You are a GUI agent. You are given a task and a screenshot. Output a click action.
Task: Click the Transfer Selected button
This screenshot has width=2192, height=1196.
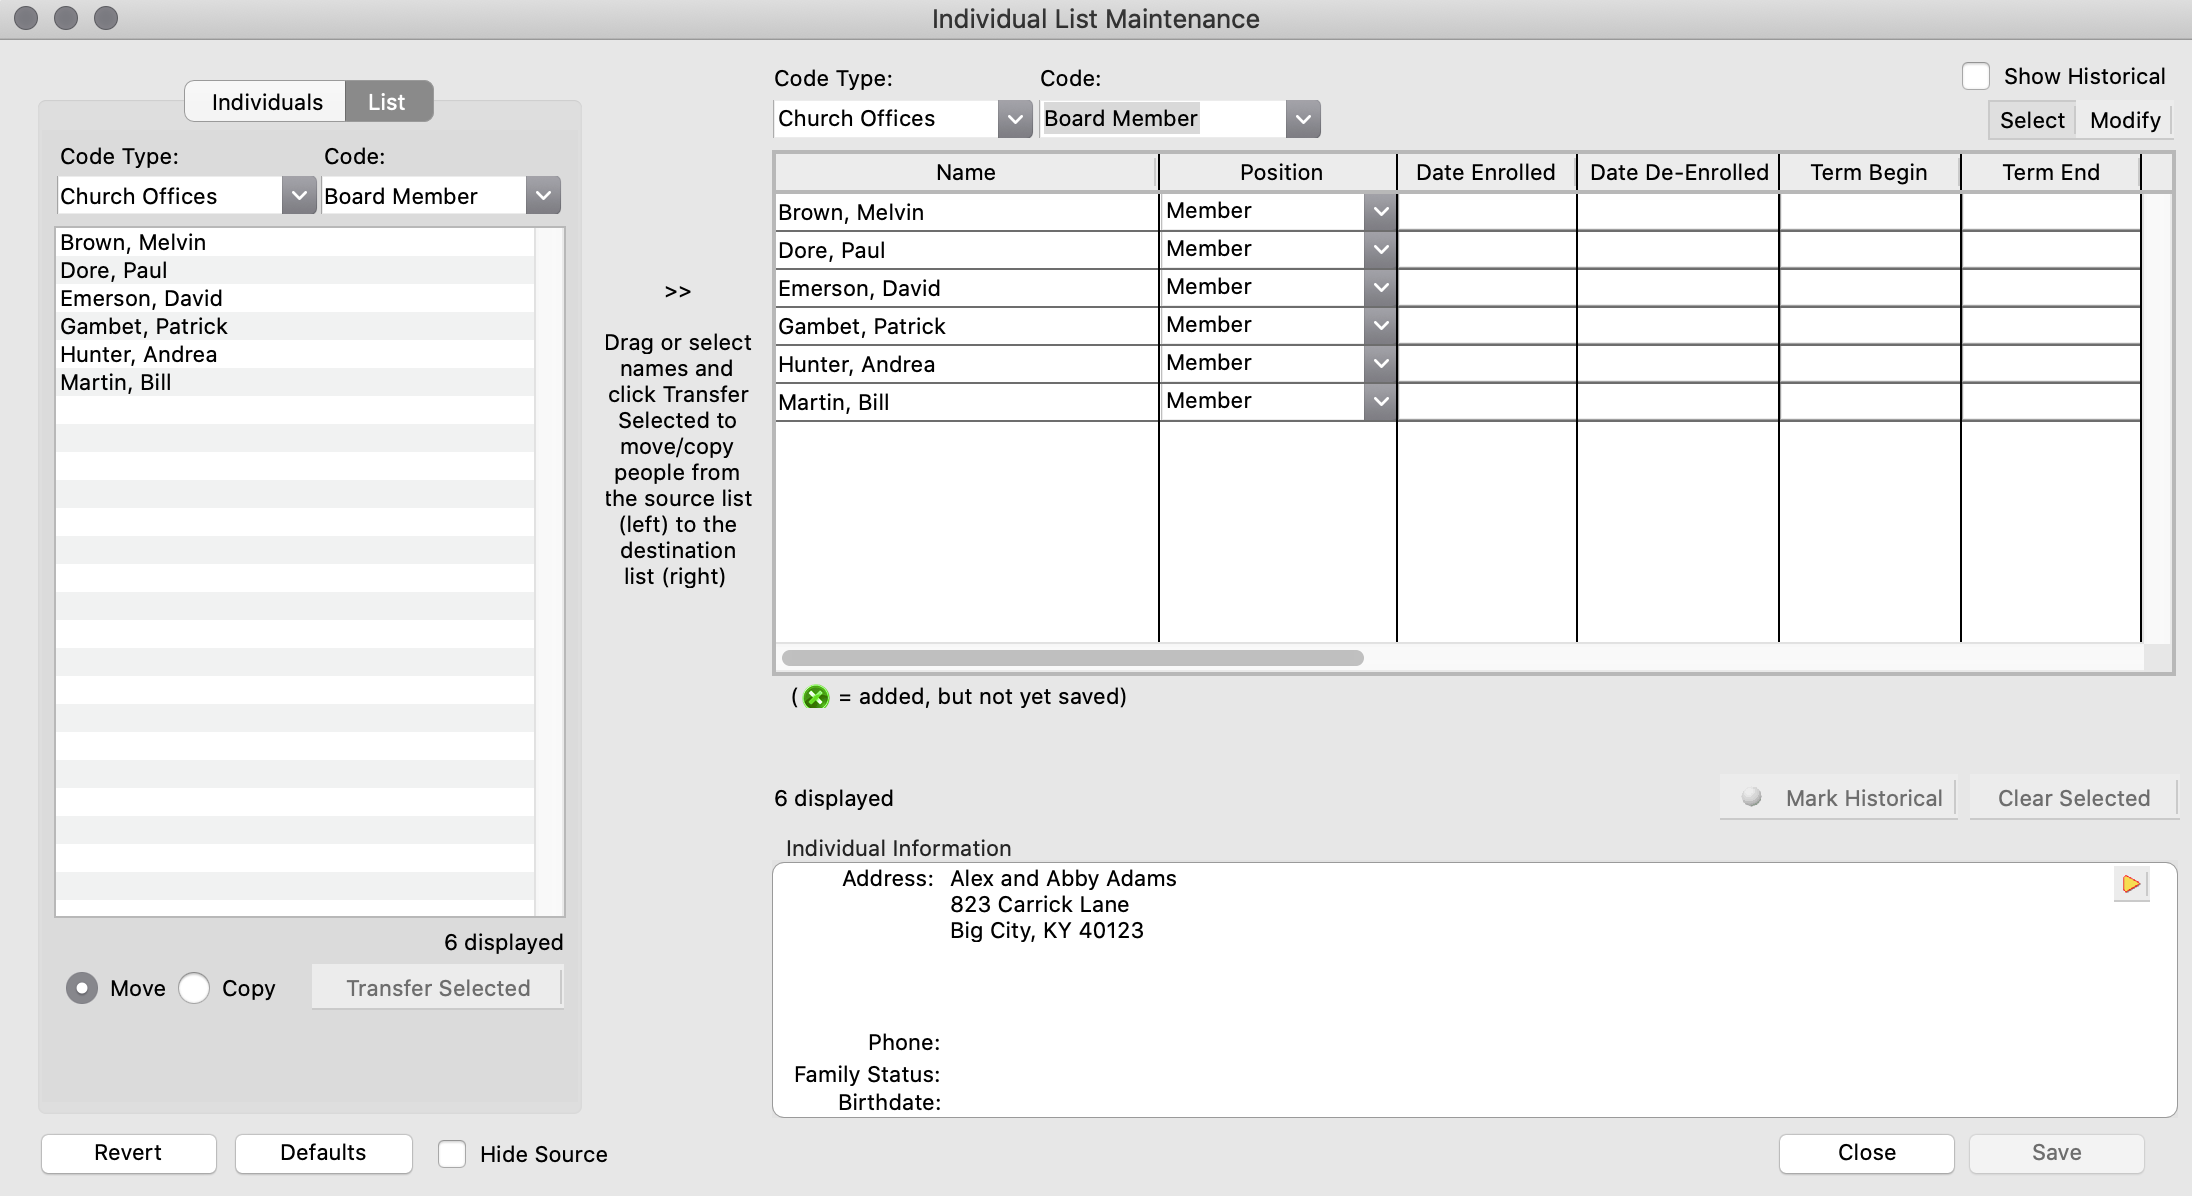(x=437, y=987)
